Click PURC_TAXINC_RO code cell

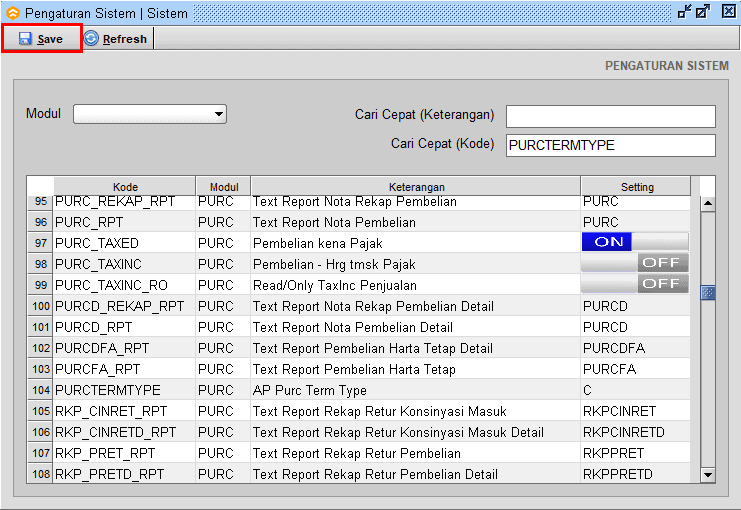click(x=125, y=285)
